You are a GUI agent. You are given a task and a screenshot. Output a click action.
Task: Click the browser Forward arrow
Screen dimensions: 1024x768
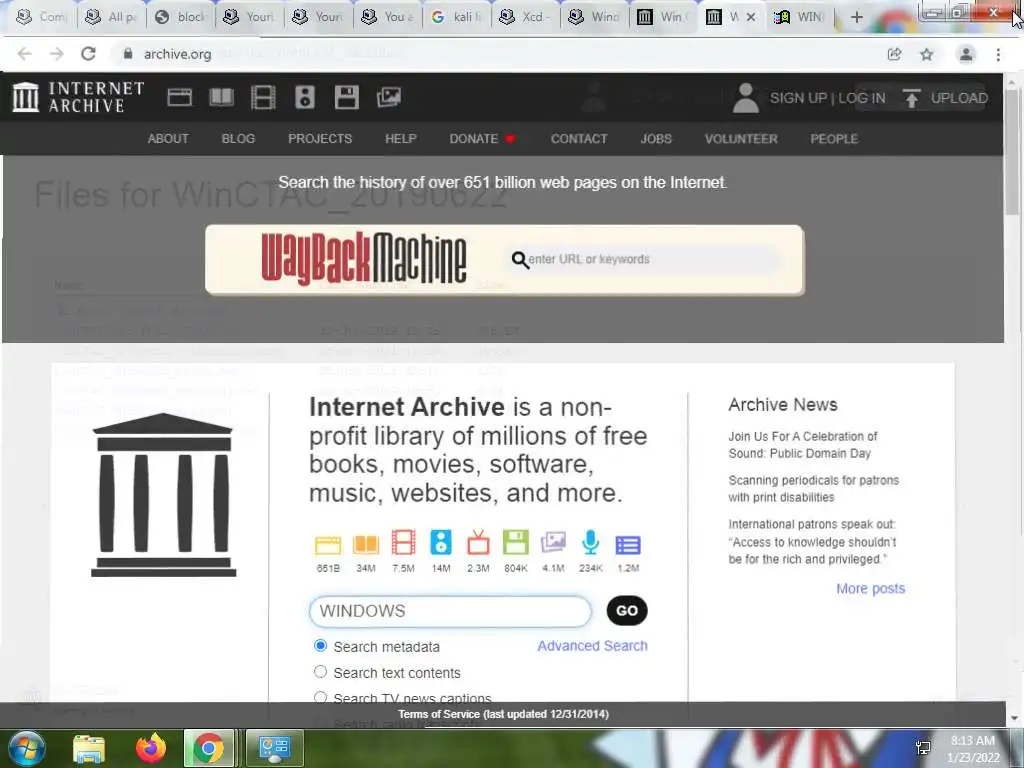(x=57, y=54)
